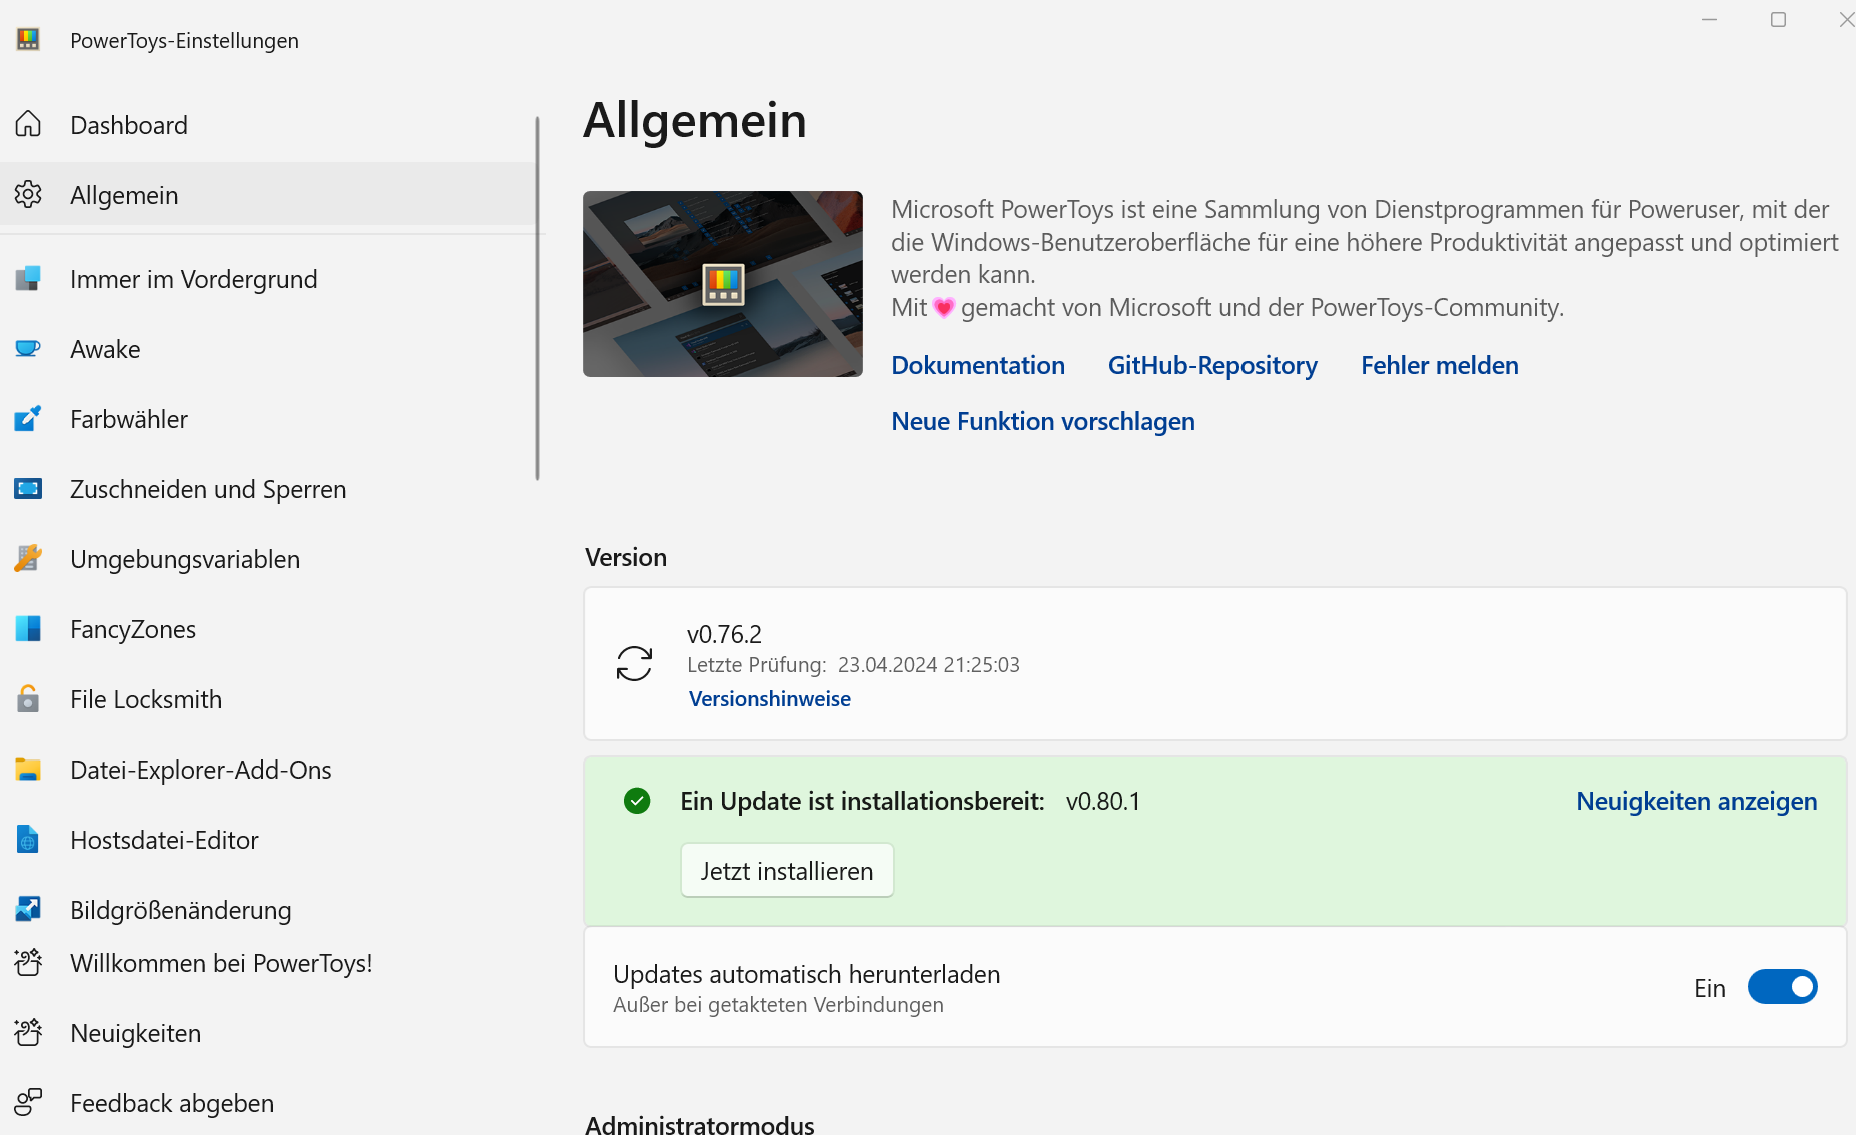Screen dimensions: 1856x1135
Task: Click the Umgebungsvariablen icon
Action: [x=28, y=559]
